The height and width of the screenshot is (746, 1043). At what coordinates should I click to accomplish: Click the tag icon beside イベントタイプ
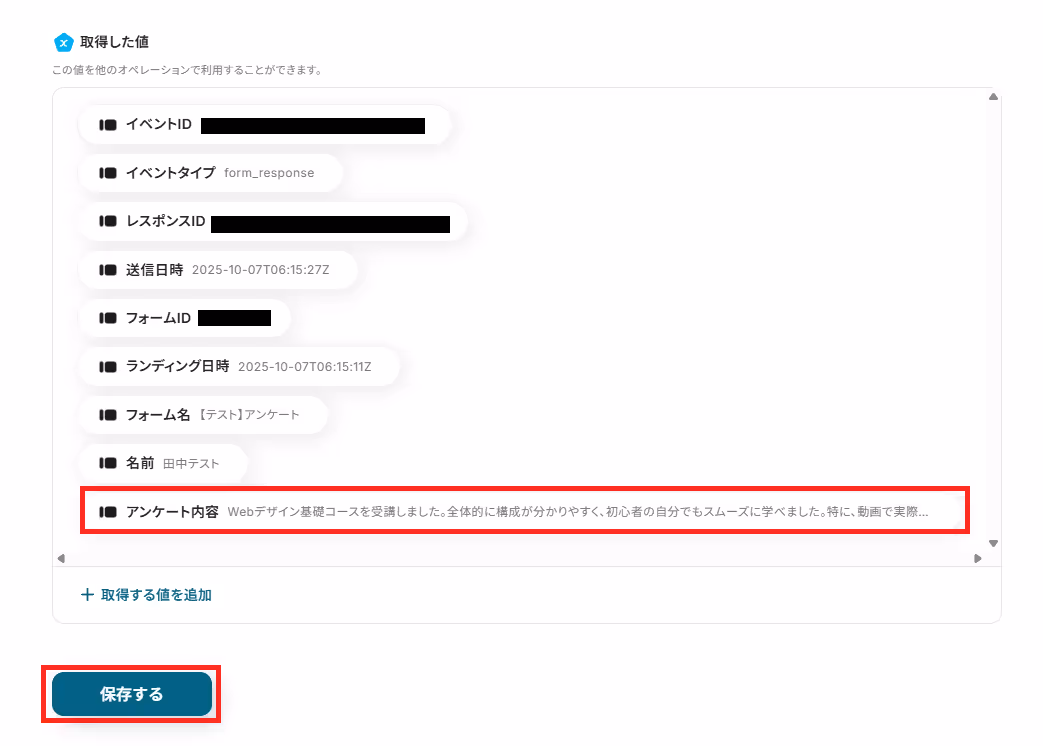(108, 173)
